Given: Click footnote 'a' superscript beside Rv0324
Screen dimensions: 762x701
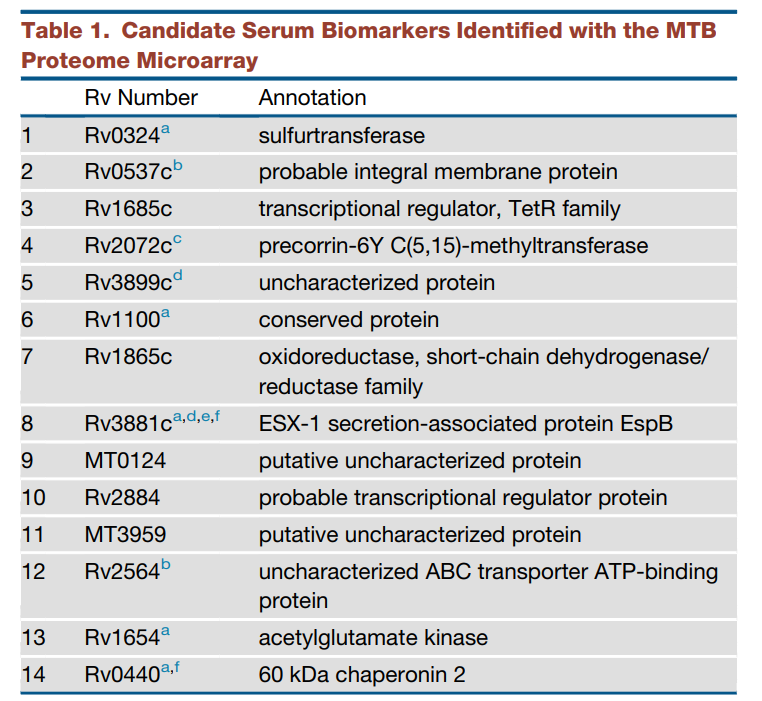Looking at the screenshot, I should point(166,129).
